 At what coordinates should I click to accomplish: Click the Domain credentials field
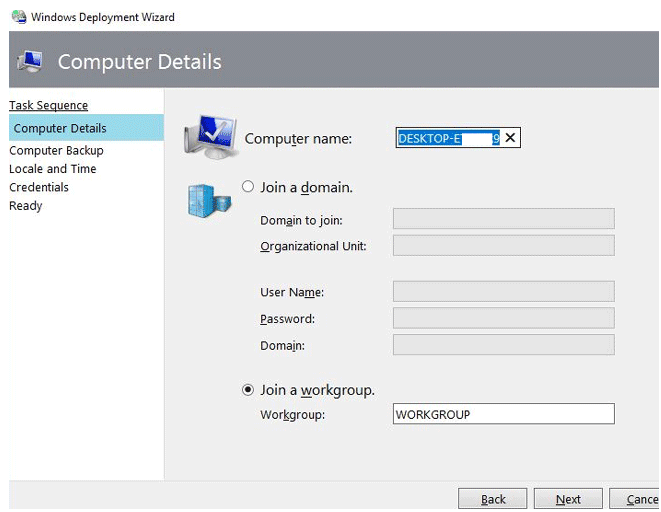(x=504, y=345)
